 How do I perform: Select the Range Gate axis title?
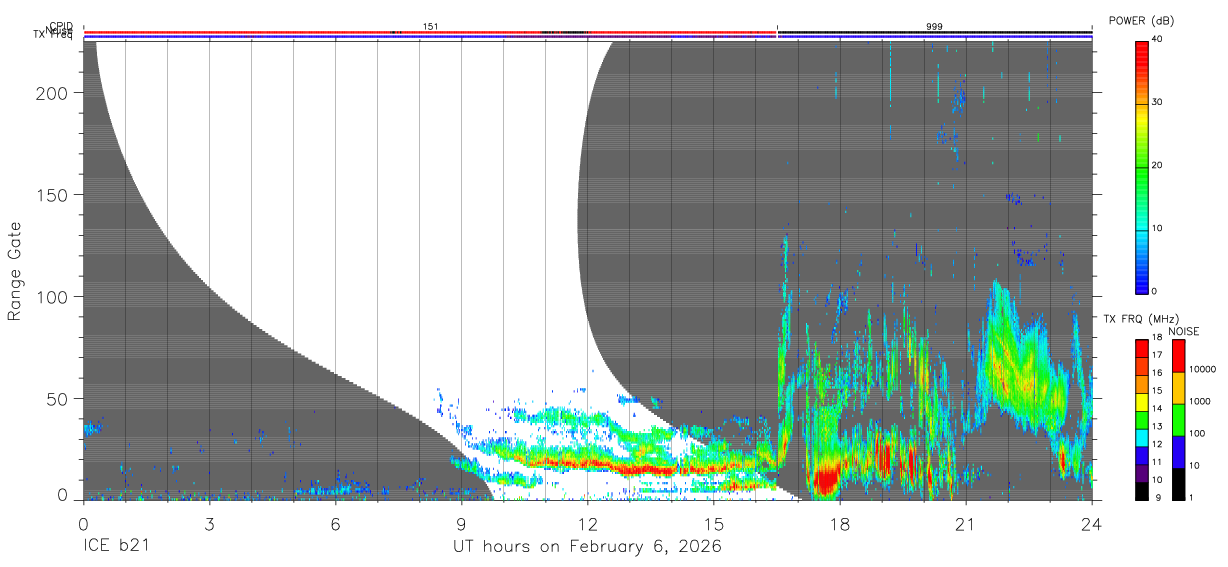pyautogui.click(x=15, y=272)
